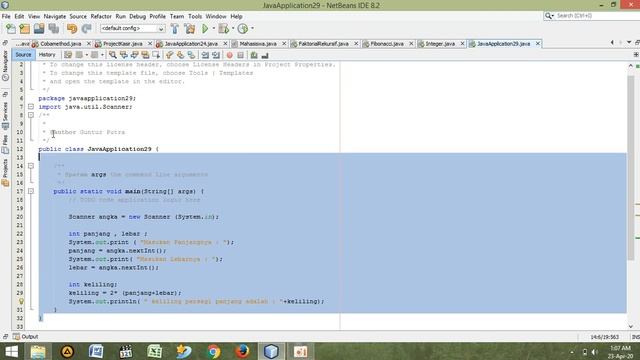The height and width of the screenshot is (360, 640).
Task: Toggle Rectangular Selection in editor toolbar
Action: (x=156, y=55)
